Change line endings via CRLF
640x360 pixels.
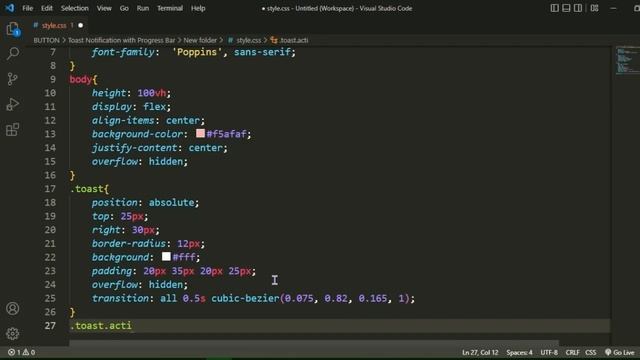tap(572, 352)
